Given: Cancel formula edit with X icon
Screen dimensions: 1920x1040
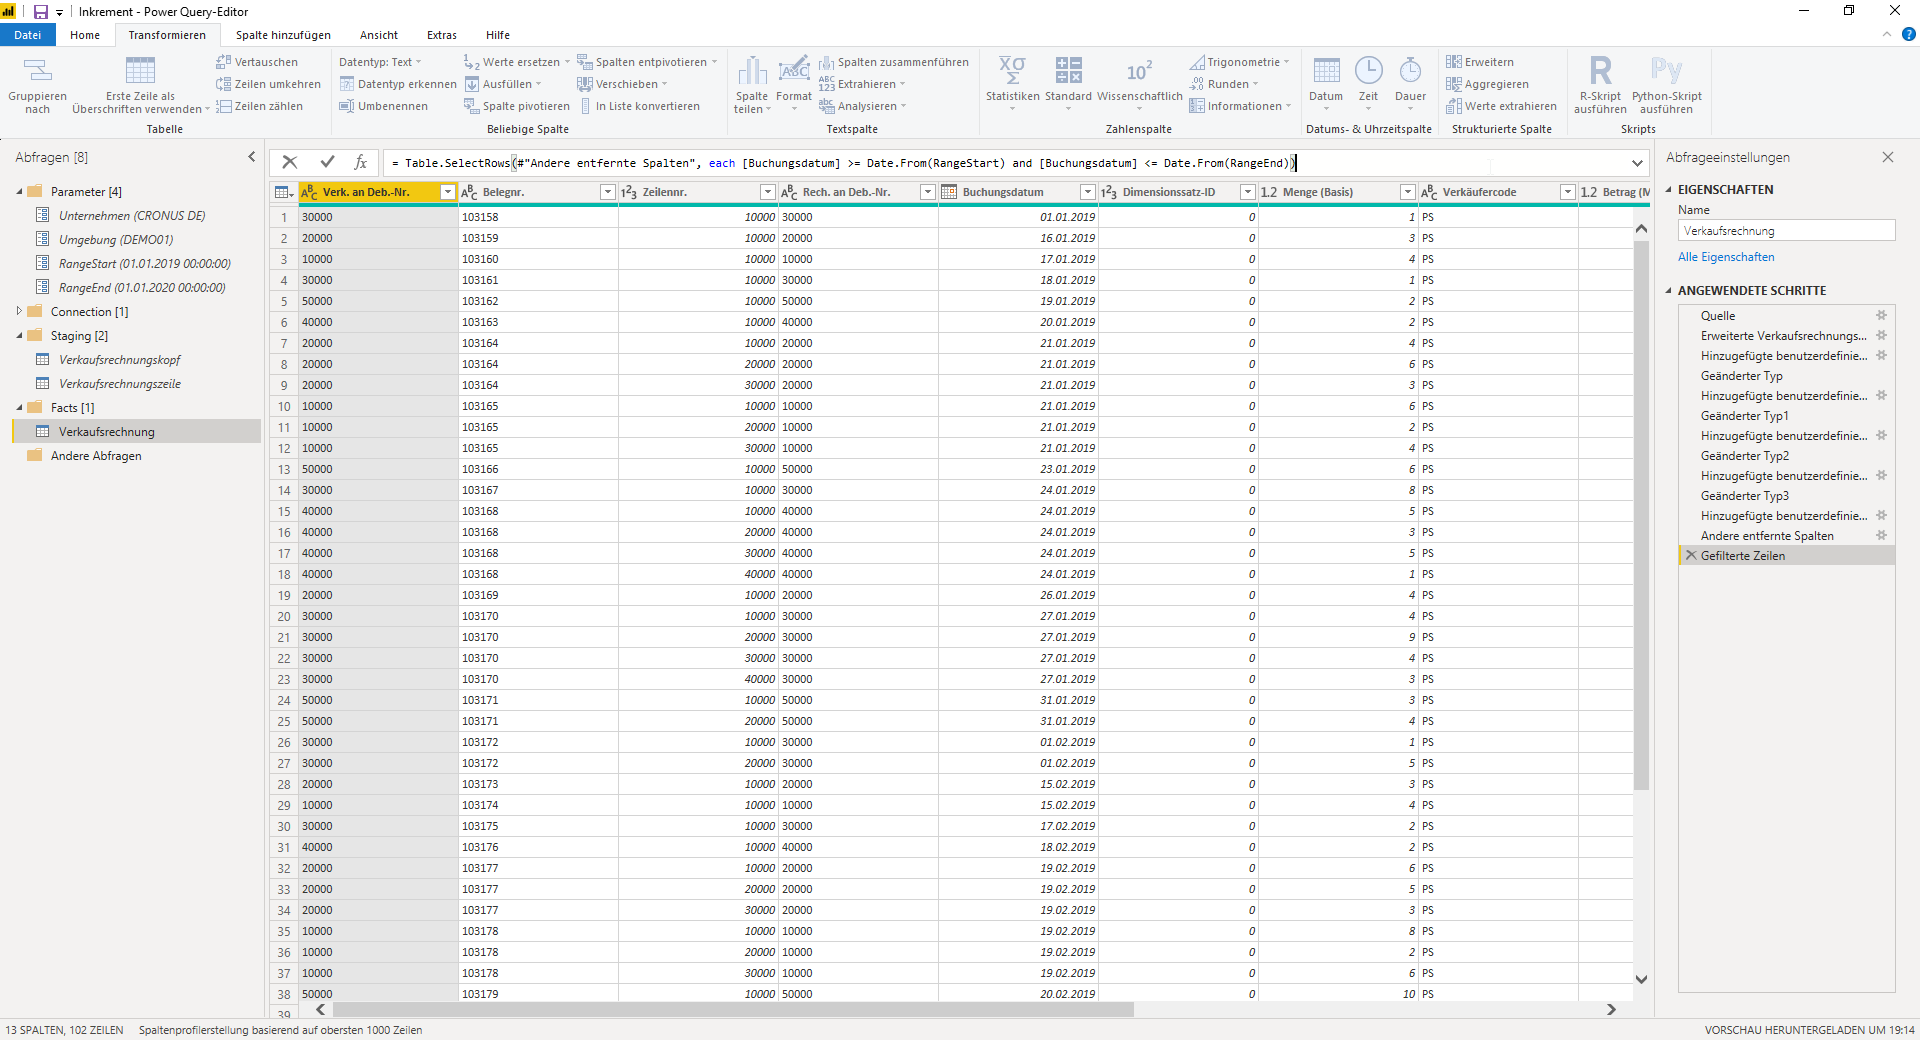Looking at the screenshot, I should pos(290,162).
